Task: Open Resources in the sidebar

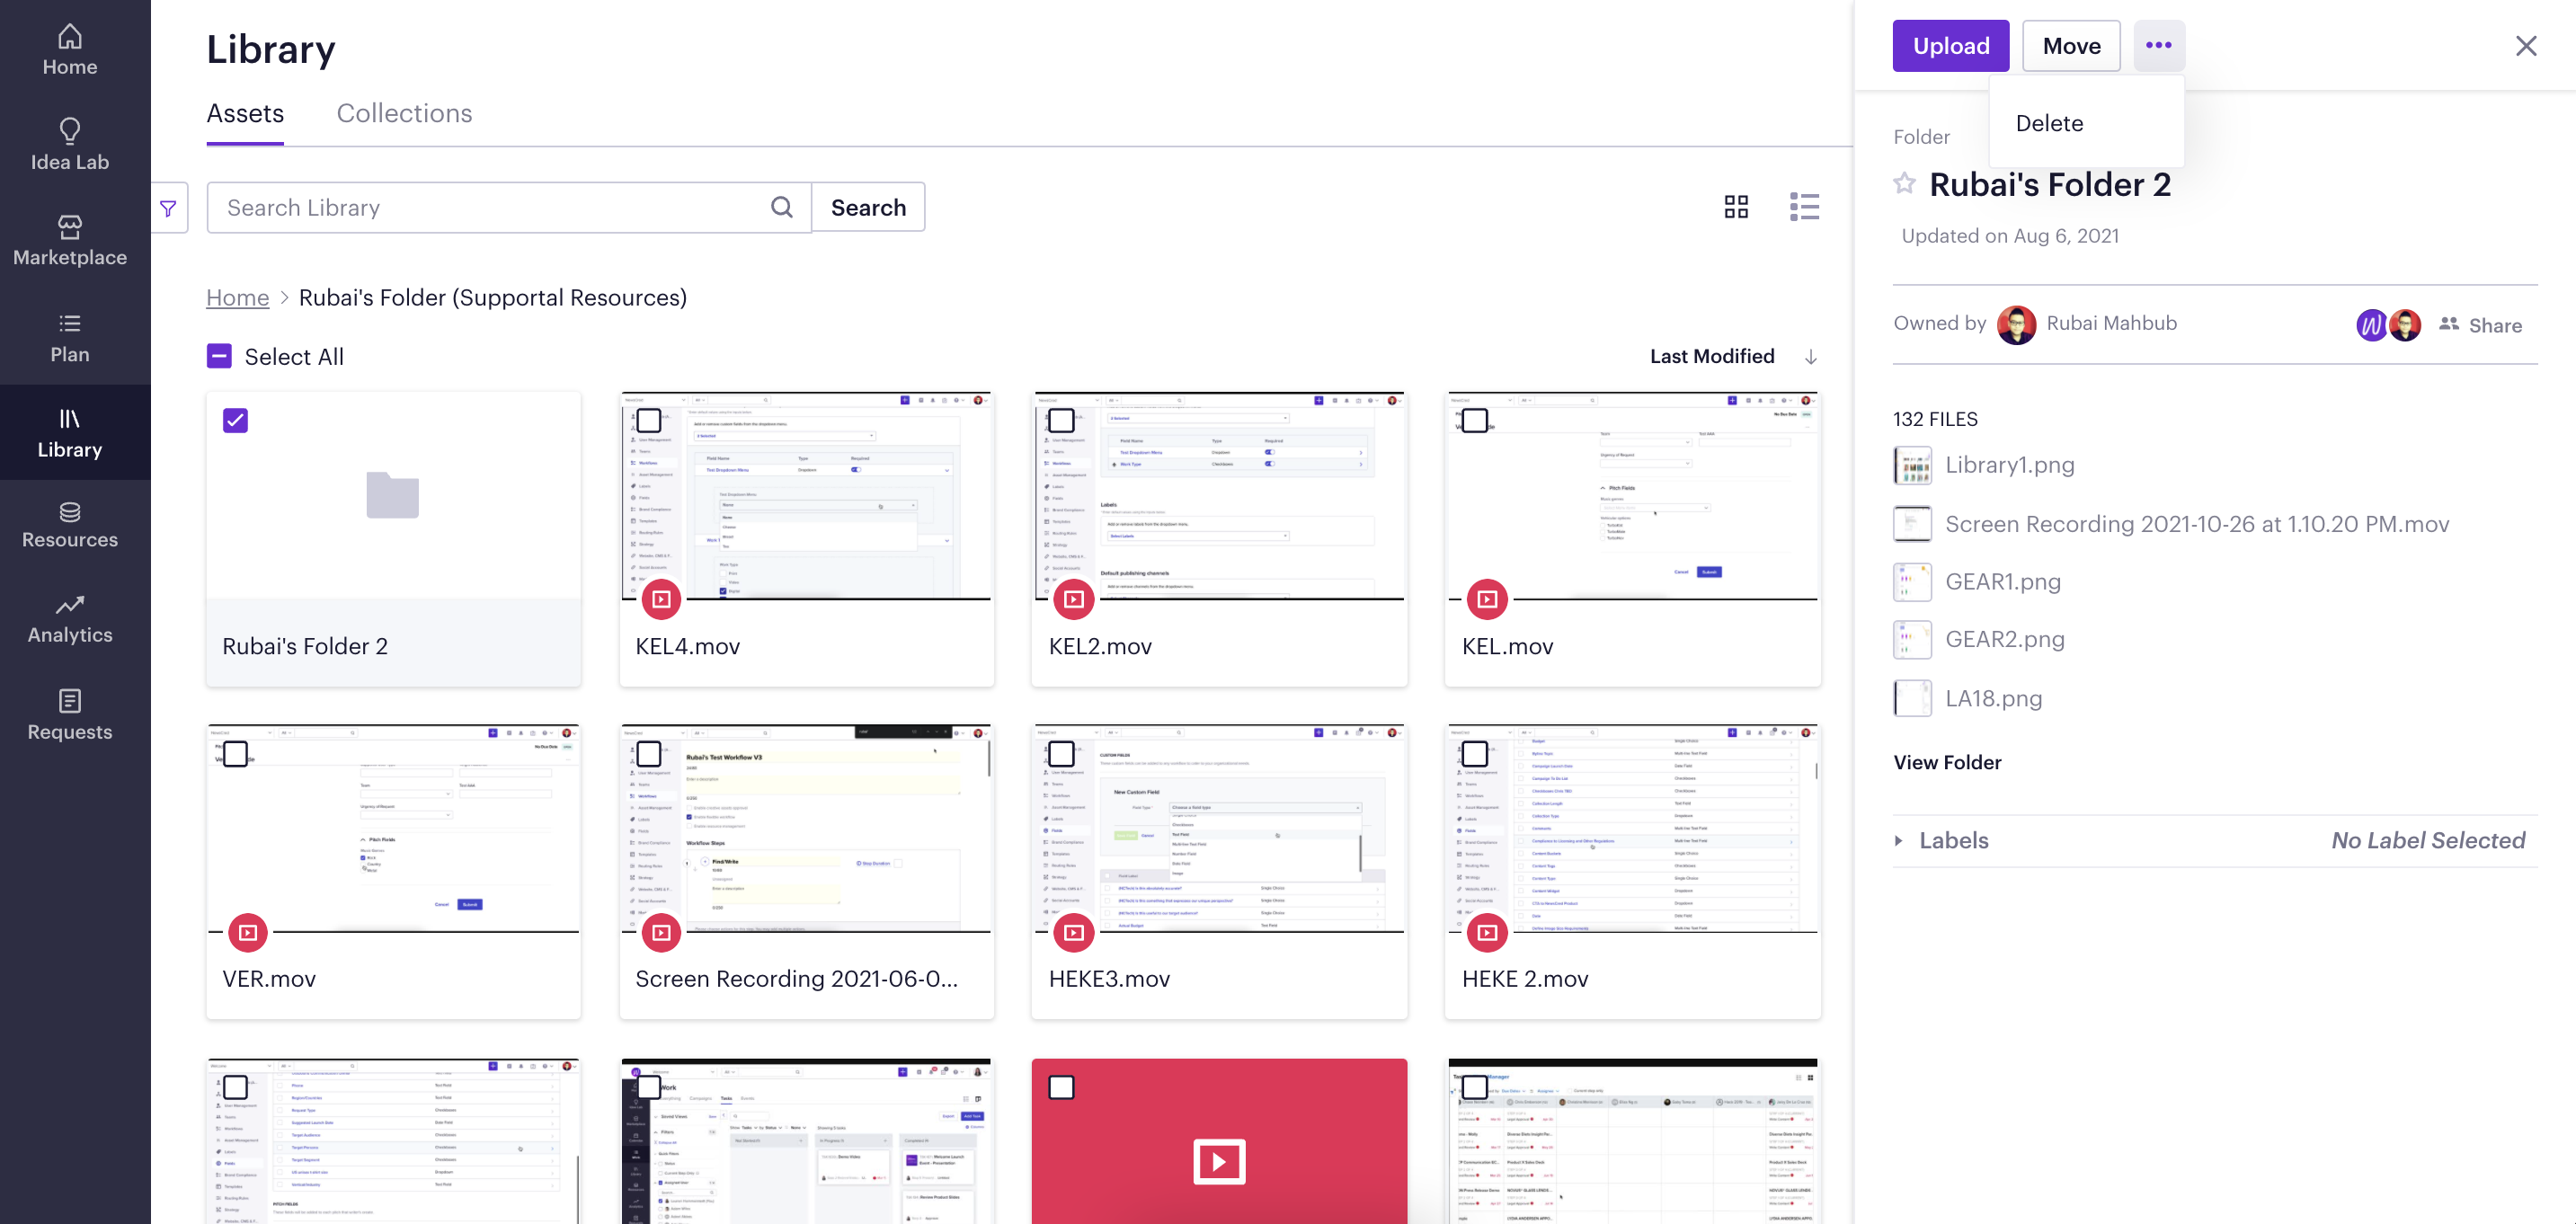Action: click(x=69, y=525)
